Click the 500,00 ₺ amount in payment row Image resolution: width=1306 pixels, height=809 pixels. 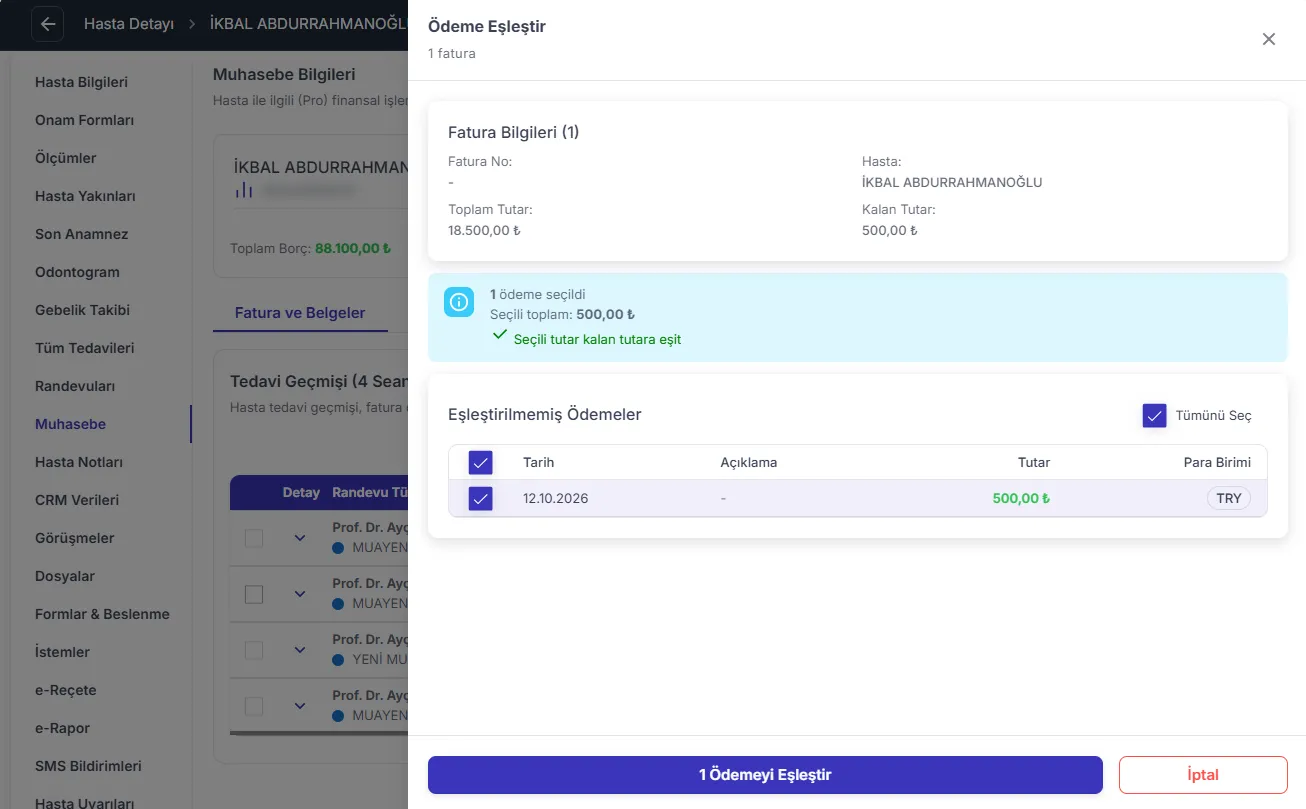[1021, 498]
